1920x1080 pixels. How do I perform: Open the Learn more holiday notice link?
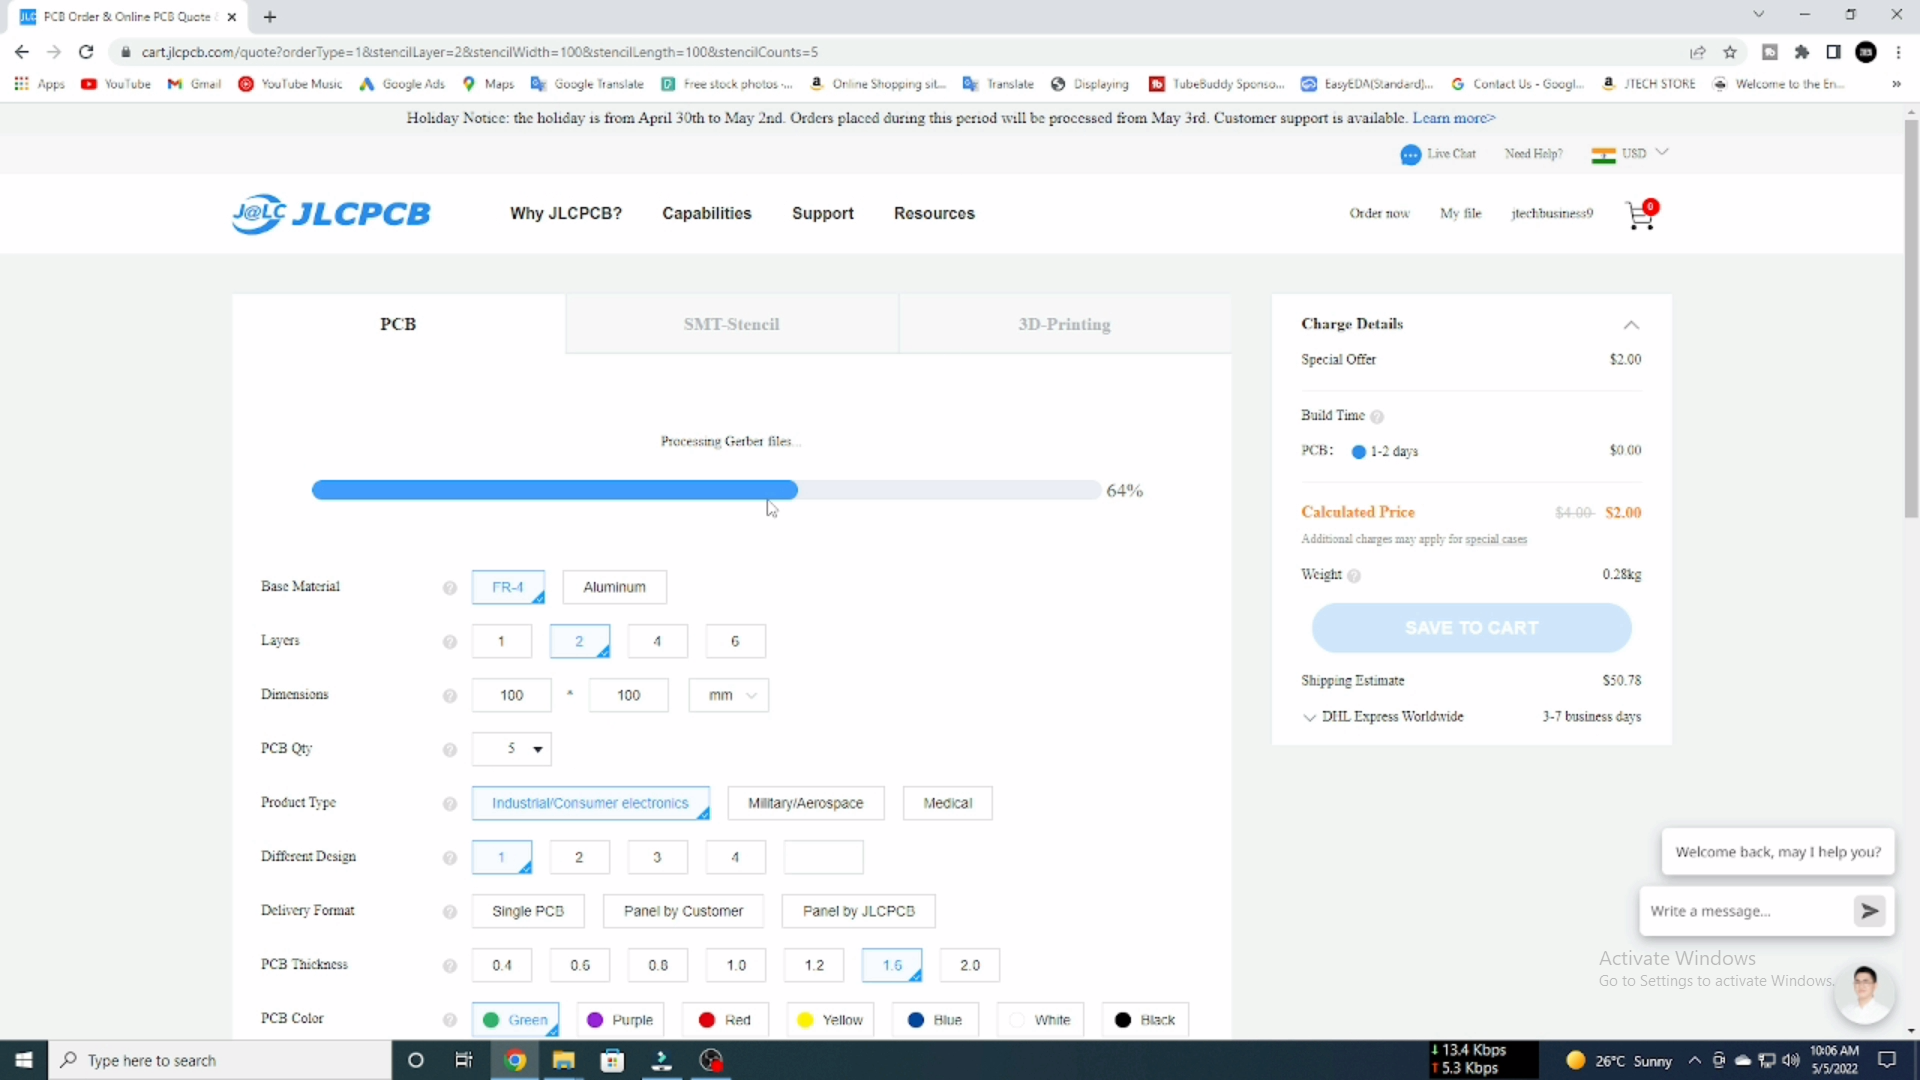[1453, 118]
